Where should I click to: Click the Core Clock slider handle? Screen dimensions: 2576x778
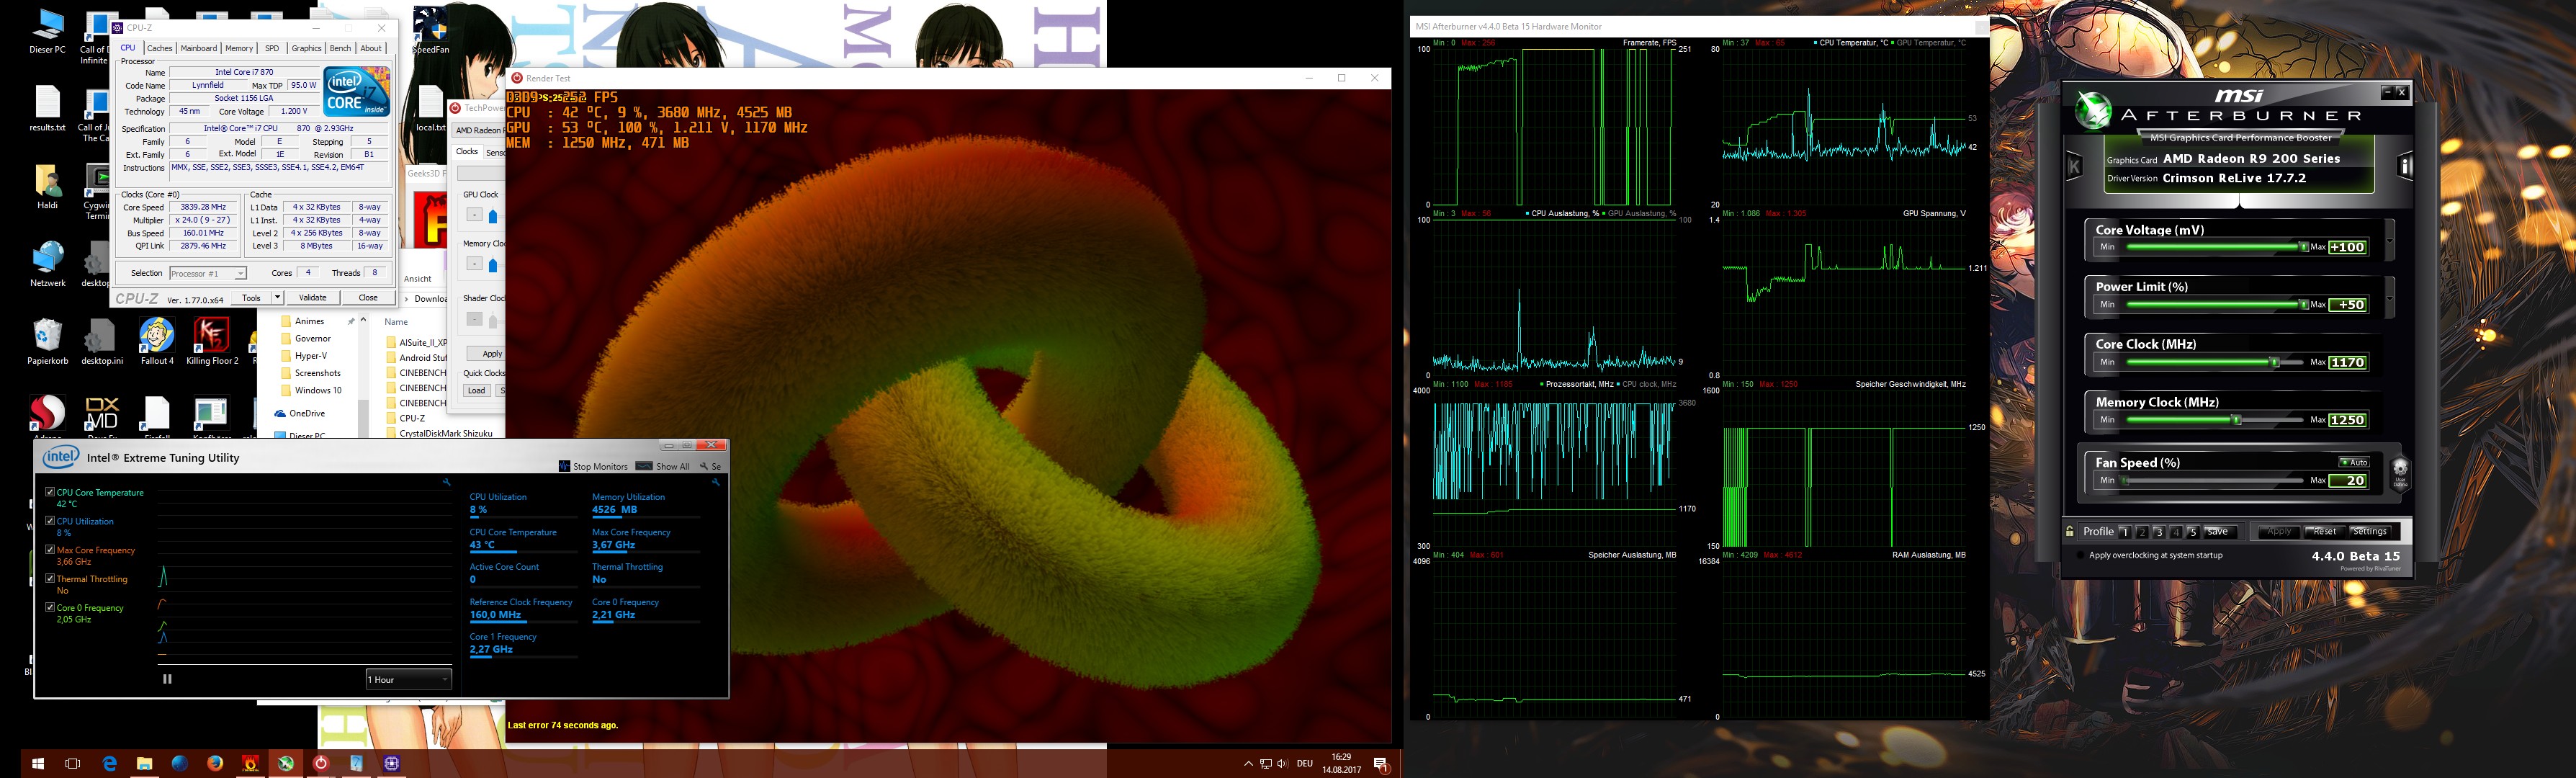pyautogui.click(x=2275, y=362)
